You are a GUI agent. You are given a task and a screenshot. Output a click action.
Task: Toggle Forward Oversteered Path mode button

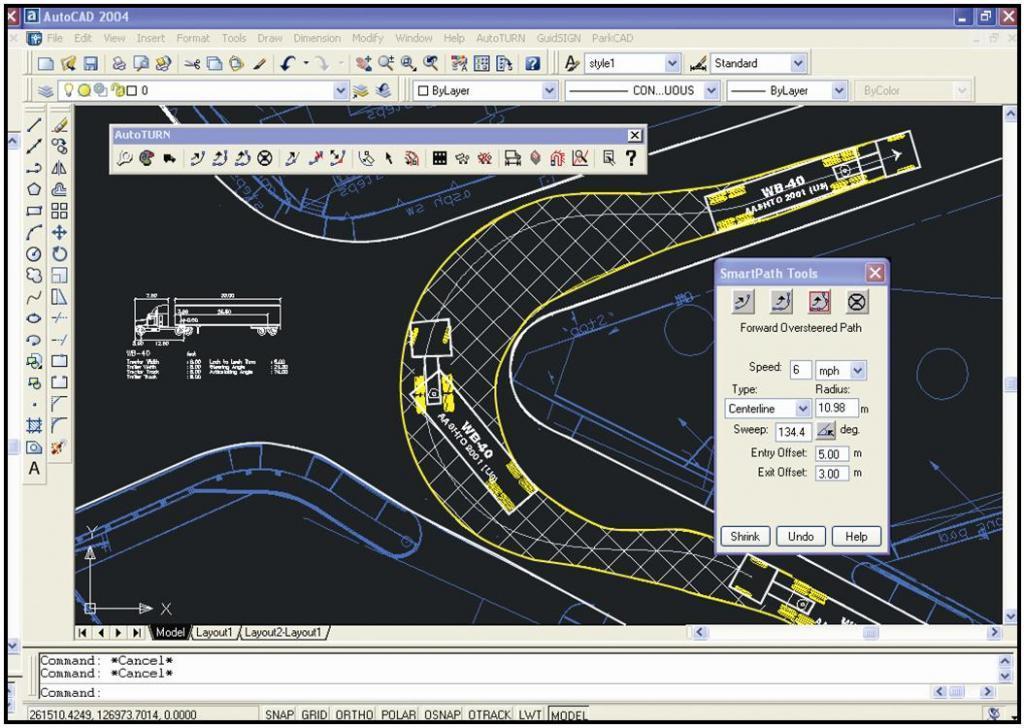[820, 301]
